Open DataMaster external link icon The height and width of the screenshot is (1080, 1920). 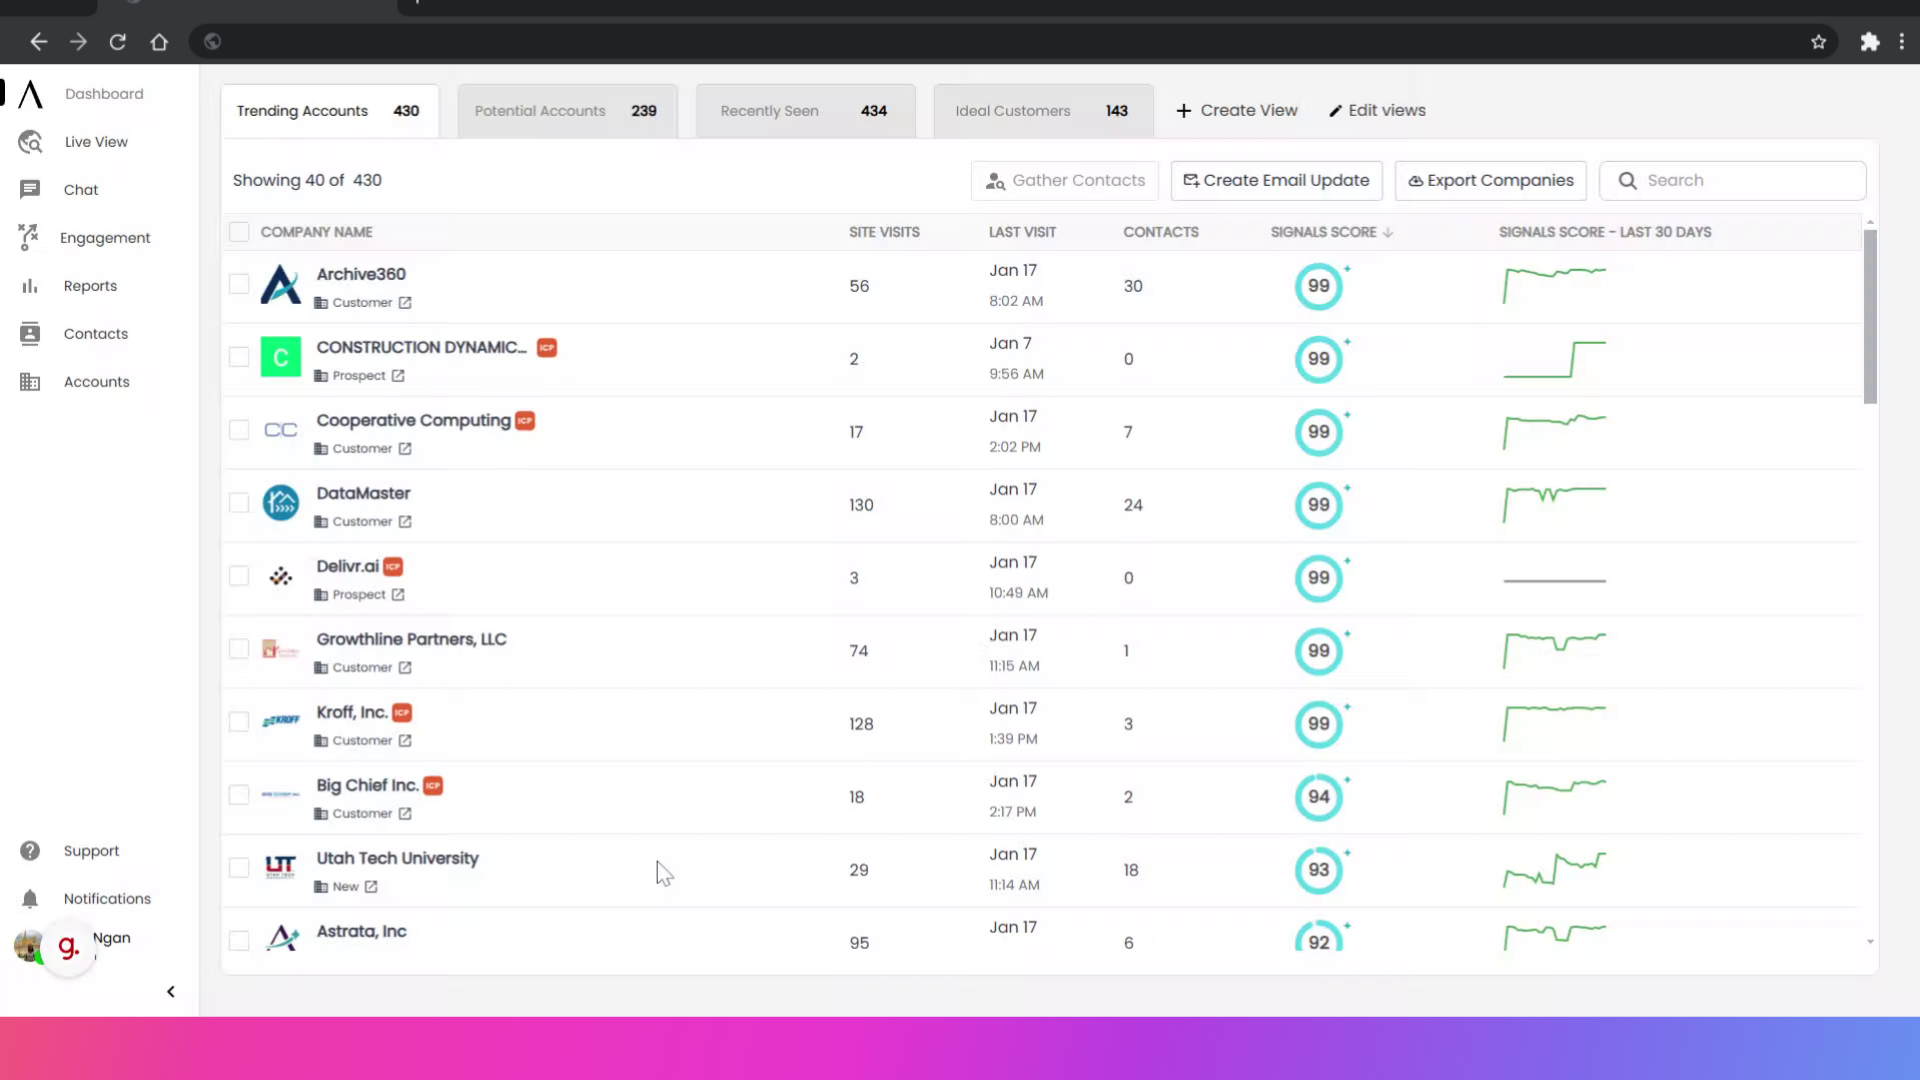(405, 522)
